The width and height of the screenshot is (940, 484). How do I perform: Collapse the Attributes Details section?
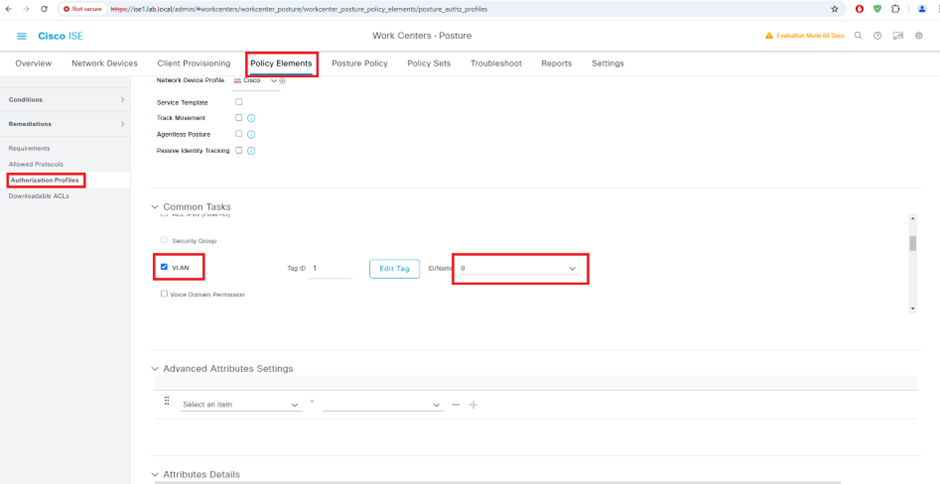point(155,474)
